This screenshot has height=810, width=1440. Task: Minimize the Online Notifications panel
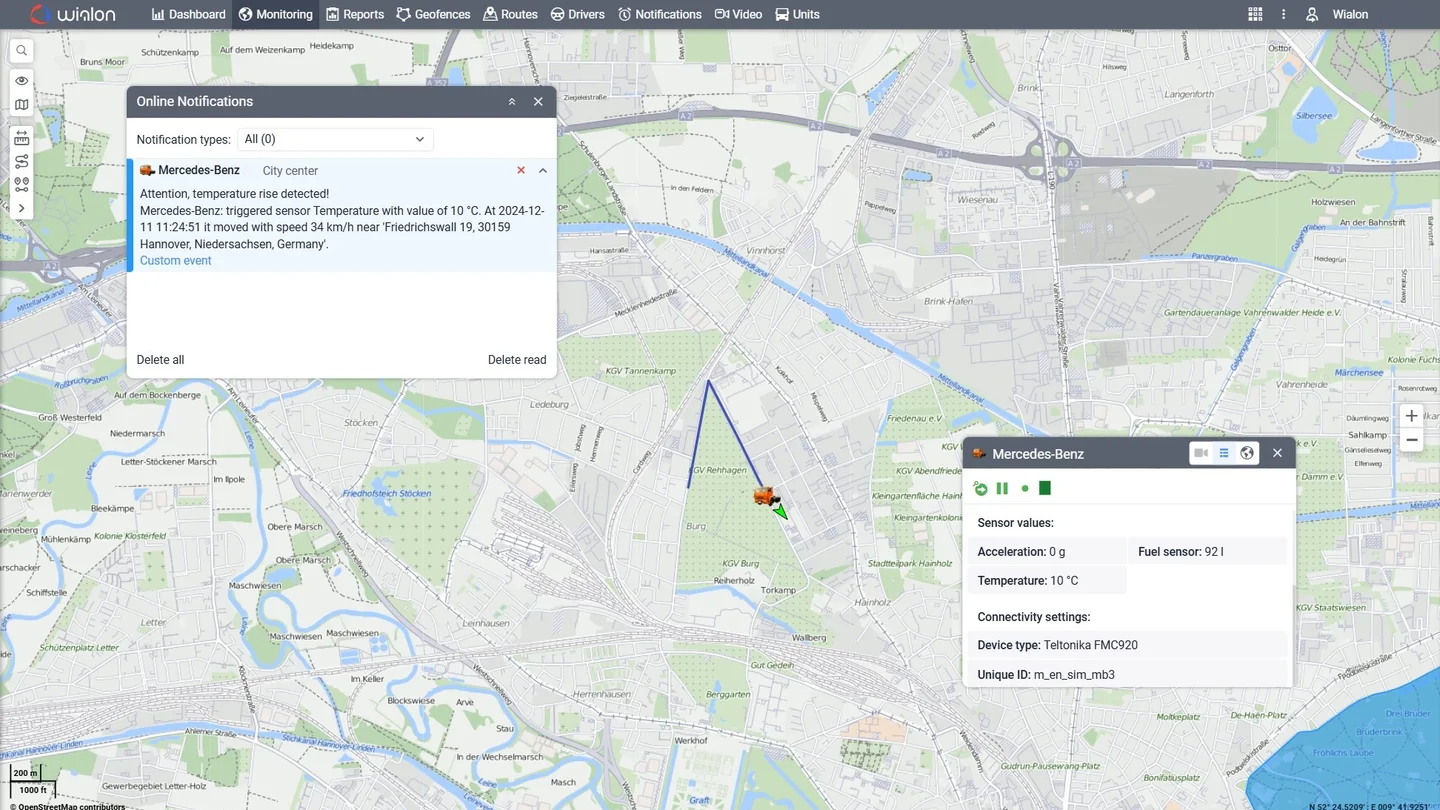coord(512,101)
